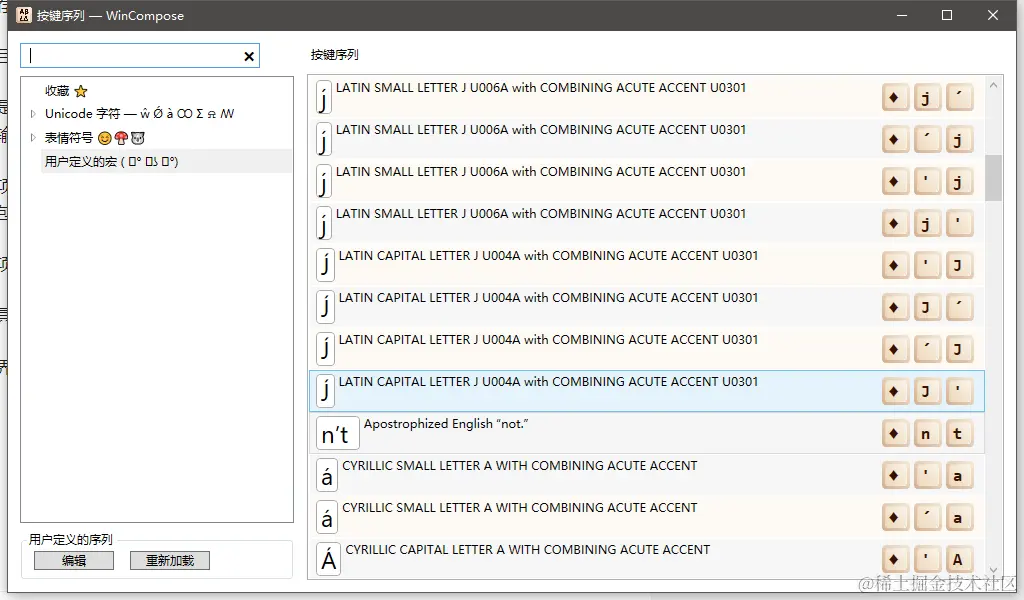Minimize the WinCompose window
The height and width of the screenshot is (600, 1024).
coord(902,15)
